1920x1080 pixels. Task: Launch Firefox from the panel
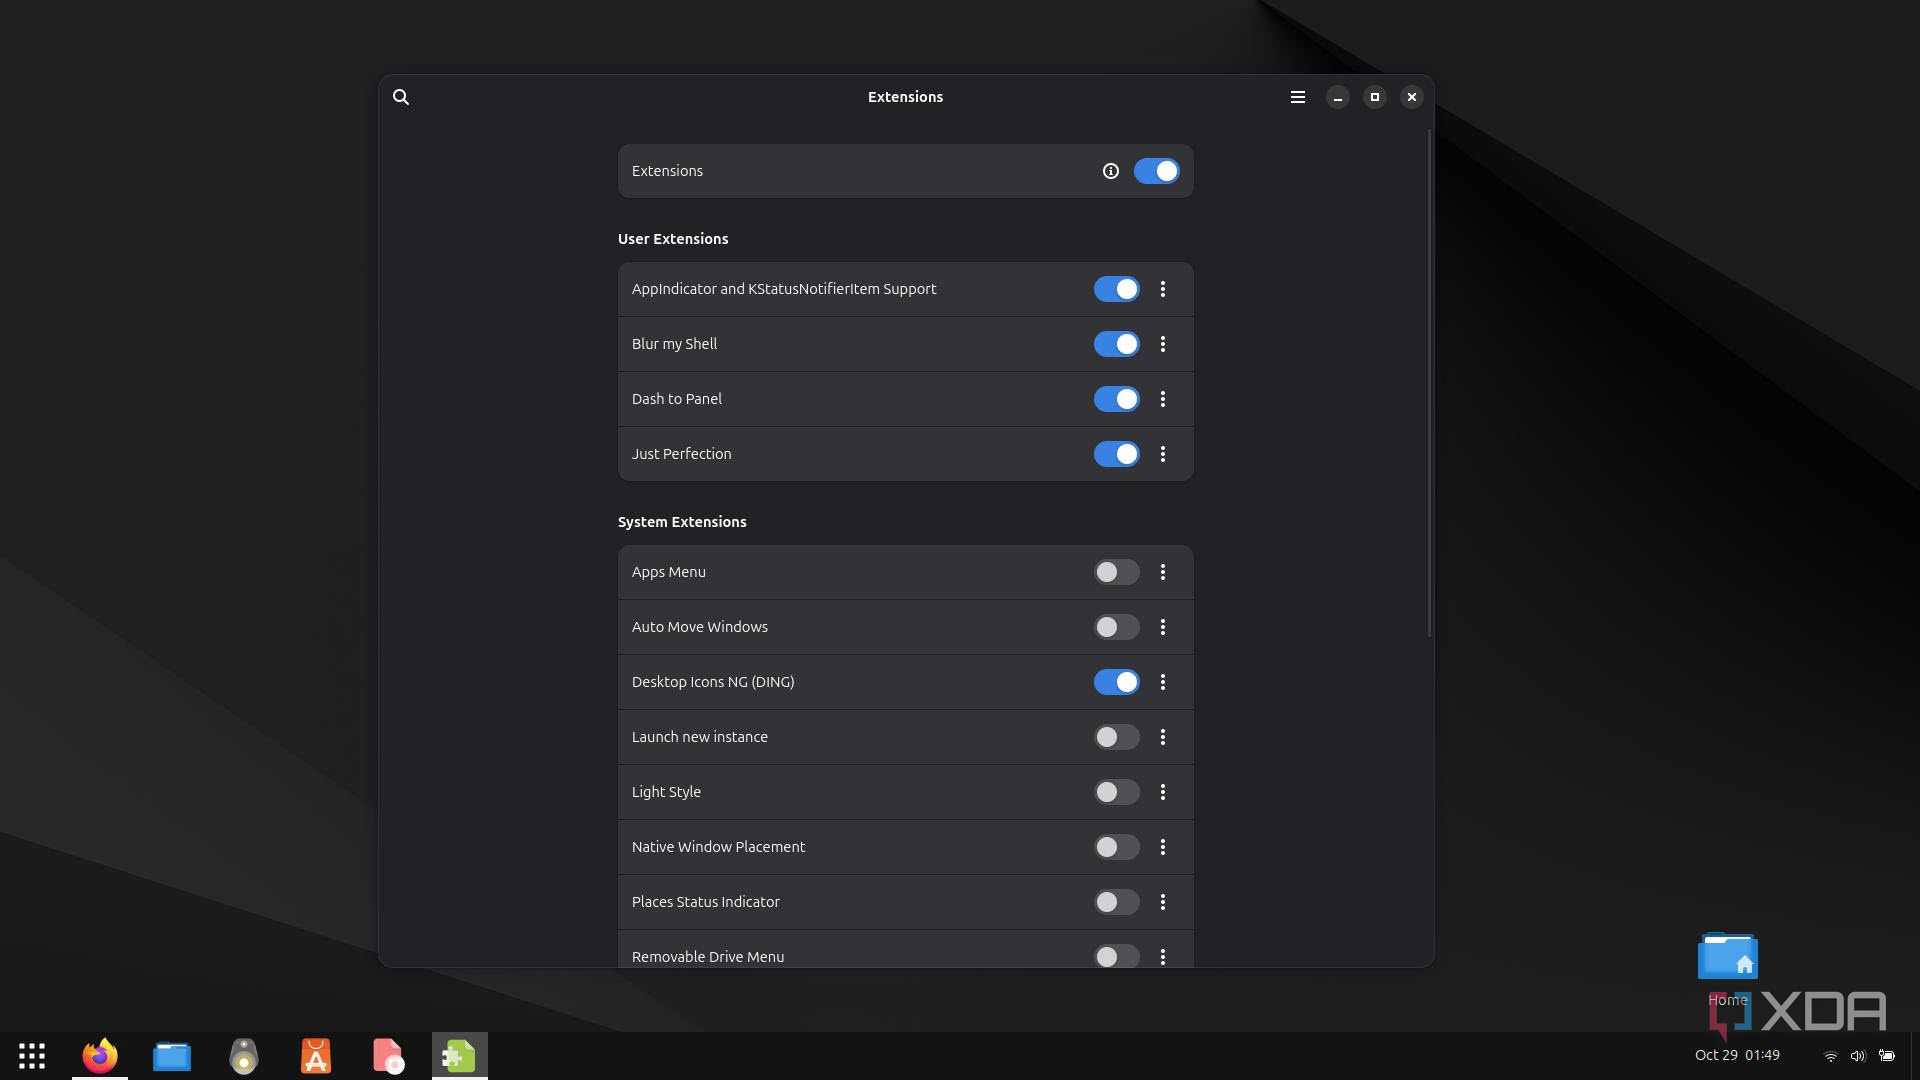click(100, 1056)
